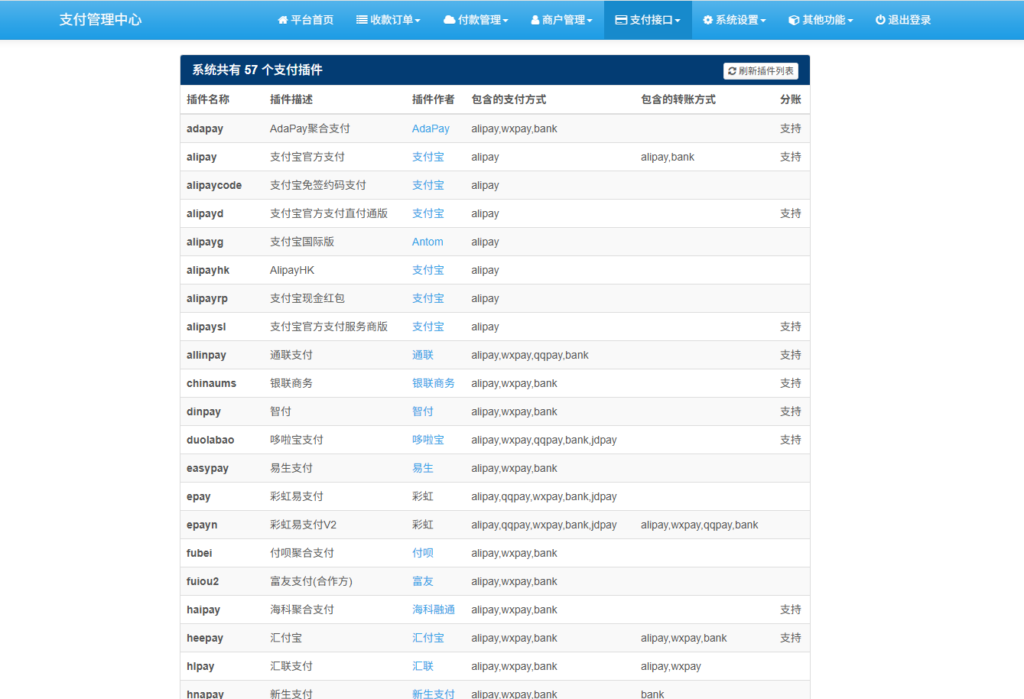Click the 银联商务 author link
This screenshot has width=1024, height=699.
click(433, 383)
